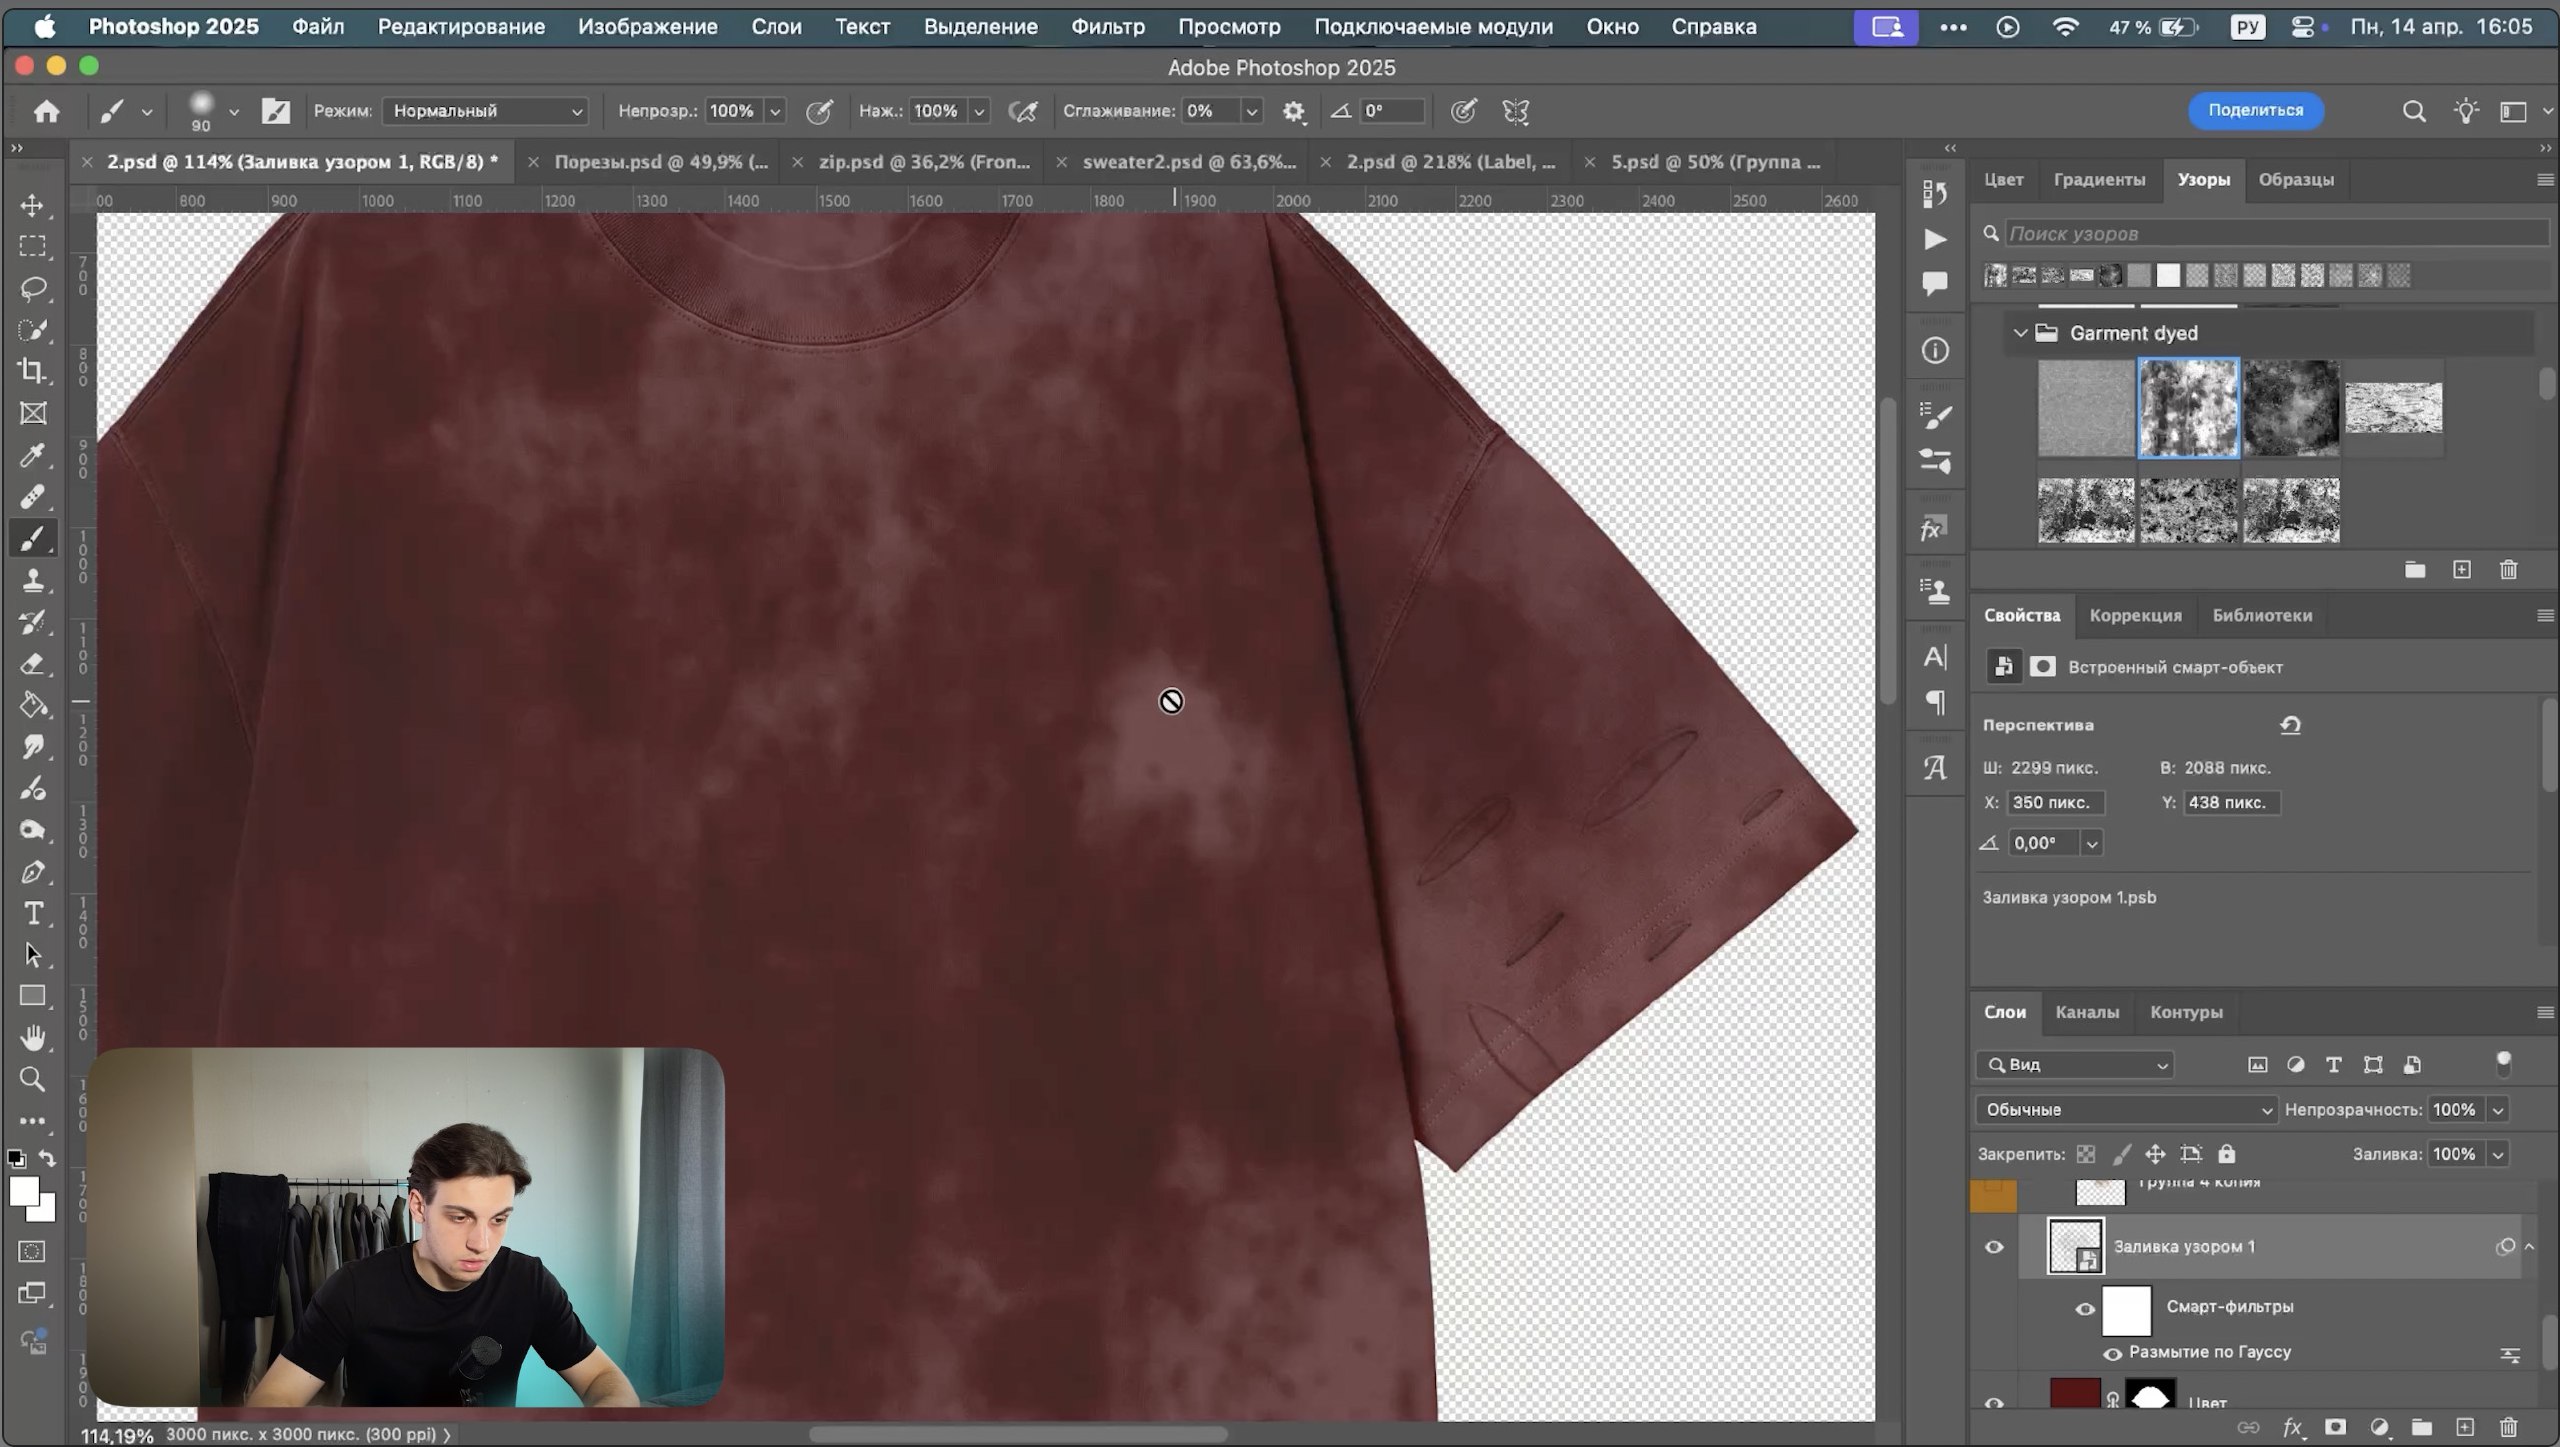2560x1447 pixels.
Task: Open the layer blend mode Обычные dropdown
Action: 2125,1109
